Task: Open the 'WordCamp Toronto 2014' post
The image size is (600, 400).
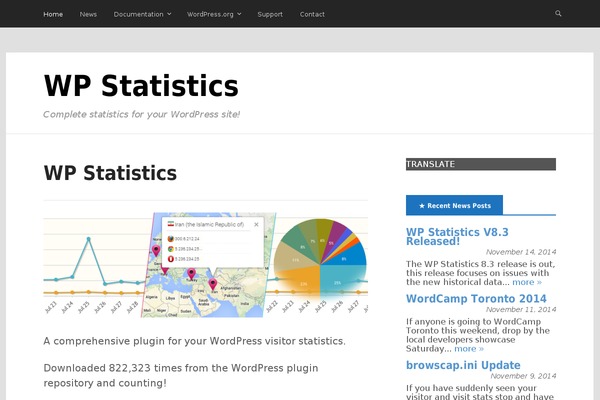Action: pos(476,299)
